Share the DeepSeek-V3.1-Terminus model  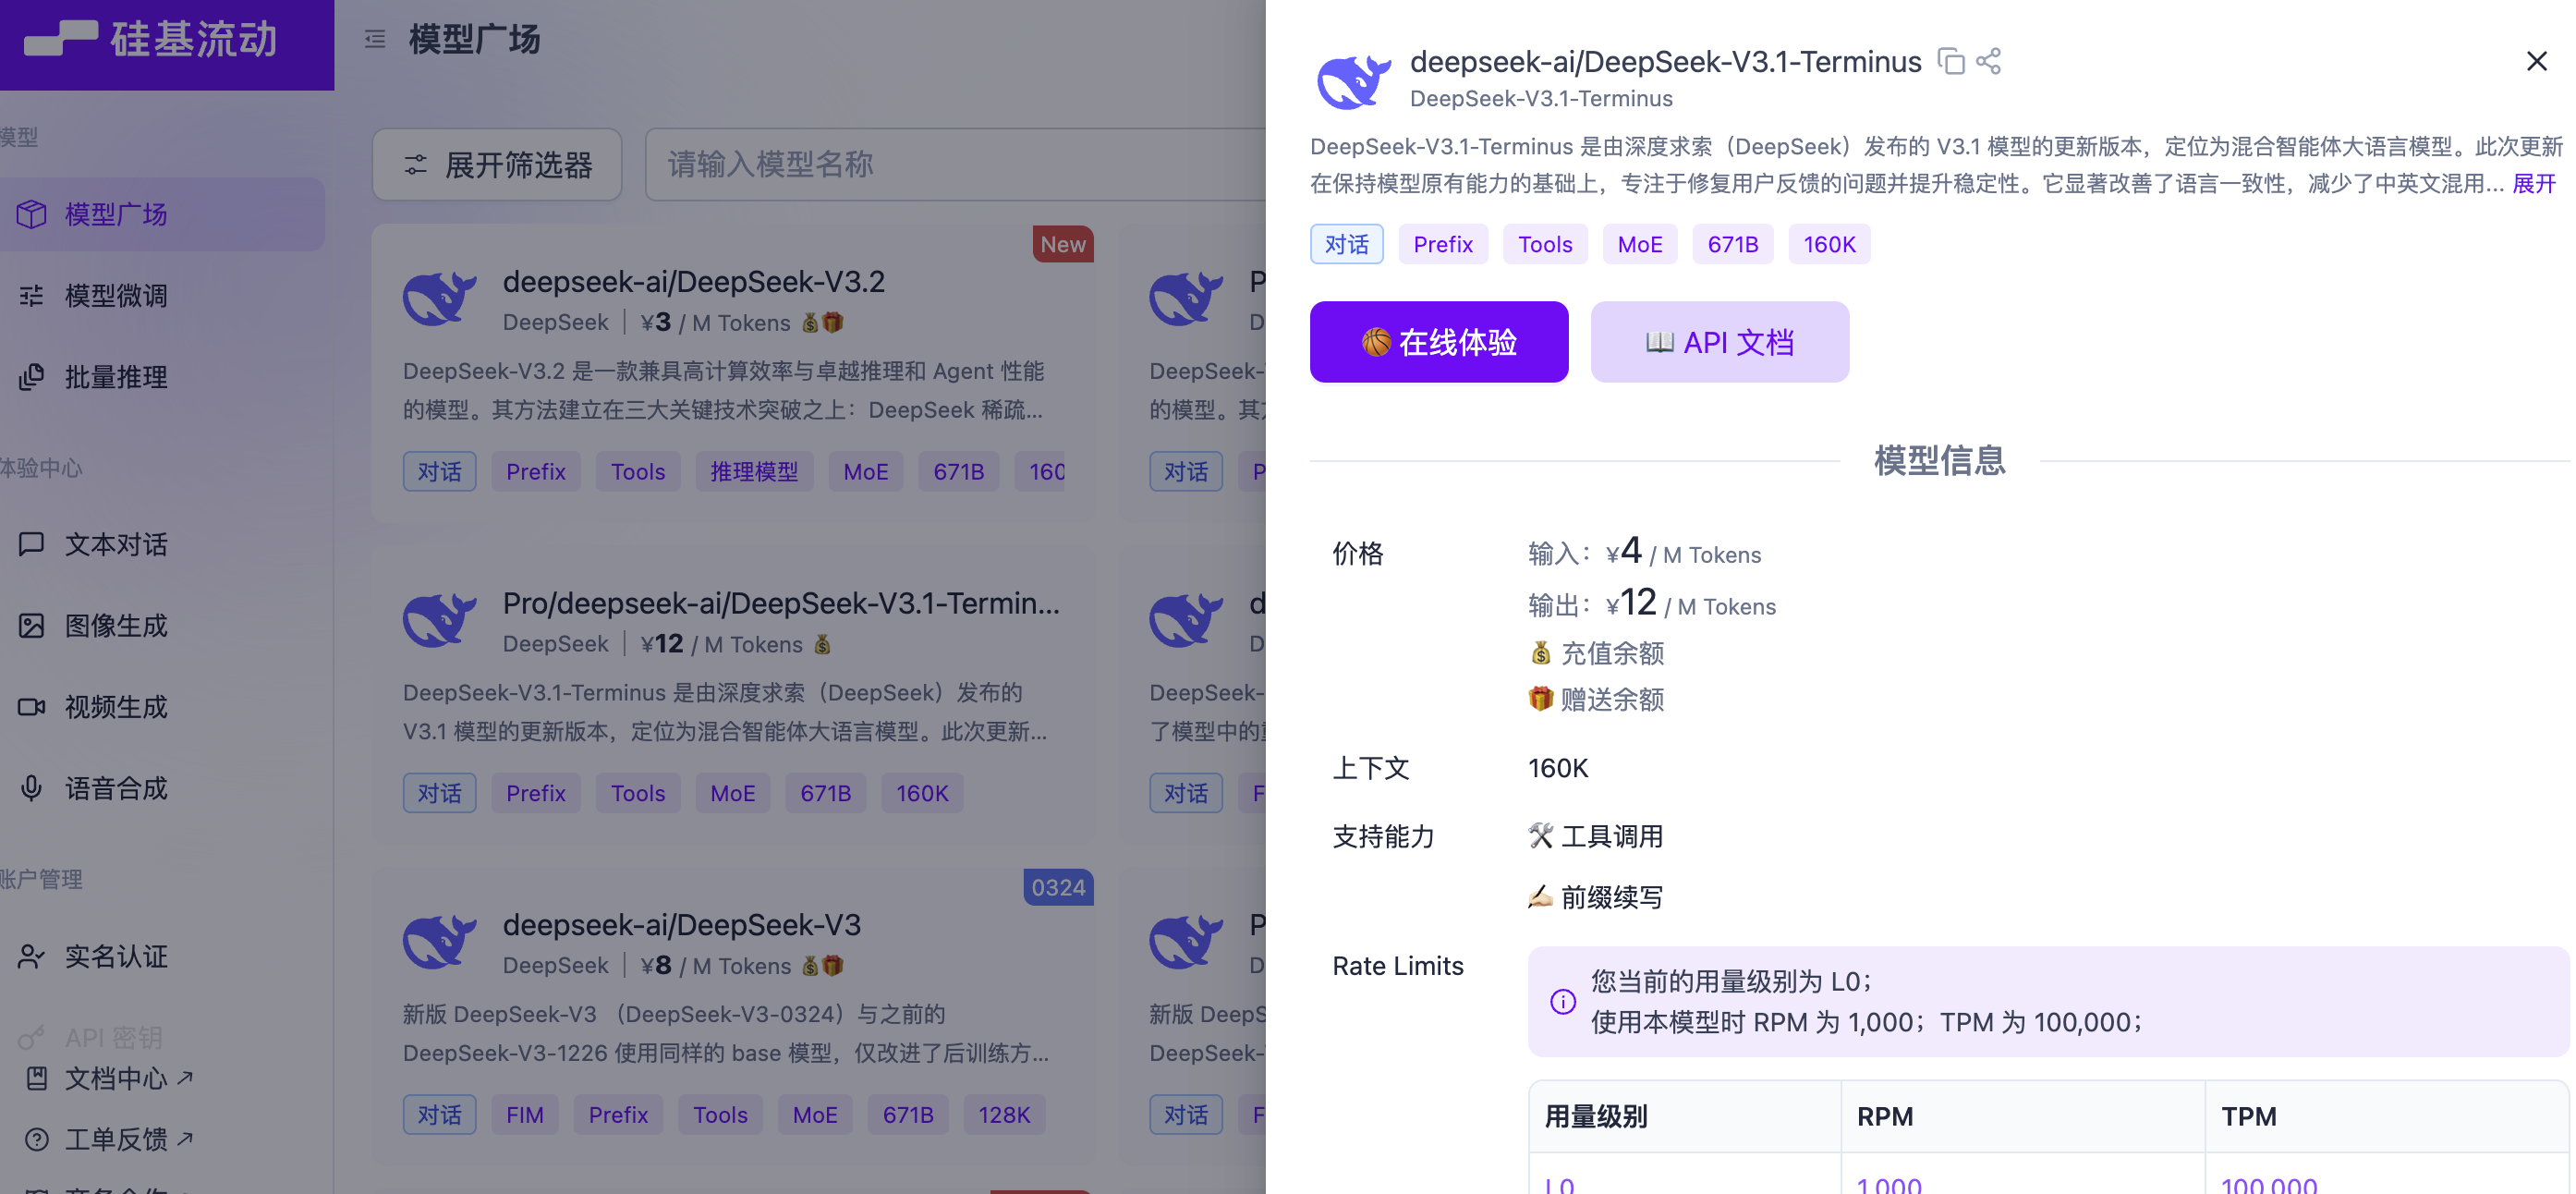pyautogui.click(x=1989, y=61)
